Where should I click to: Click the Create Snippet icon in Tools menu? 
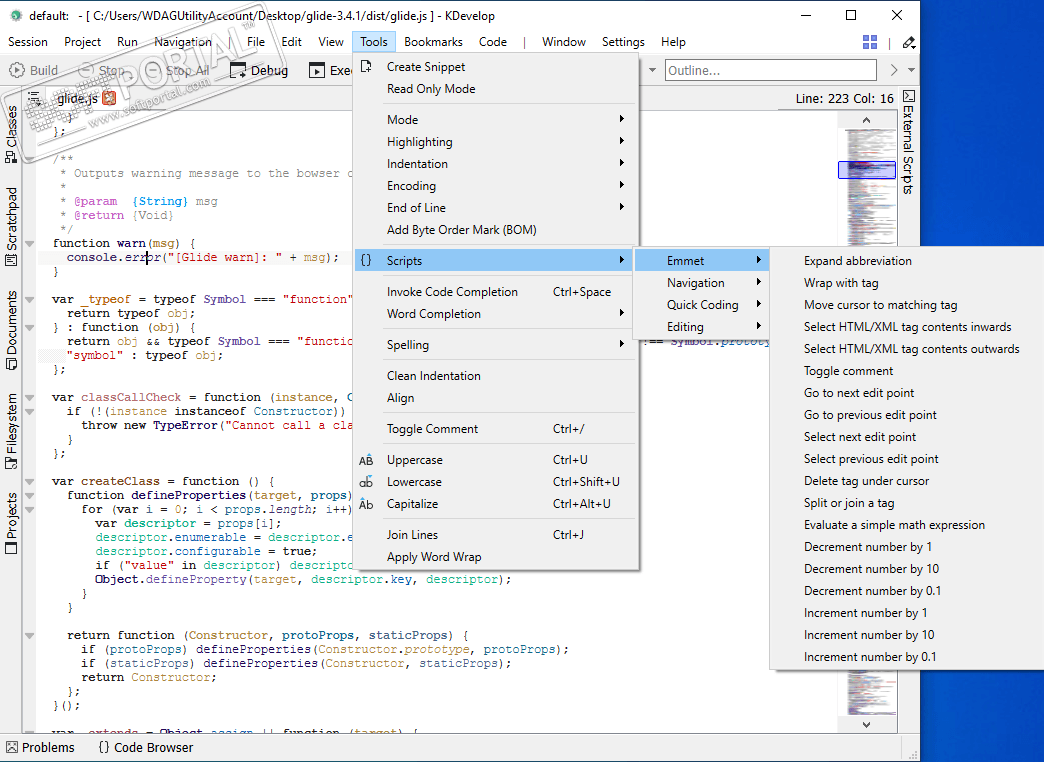coord(366,67)
